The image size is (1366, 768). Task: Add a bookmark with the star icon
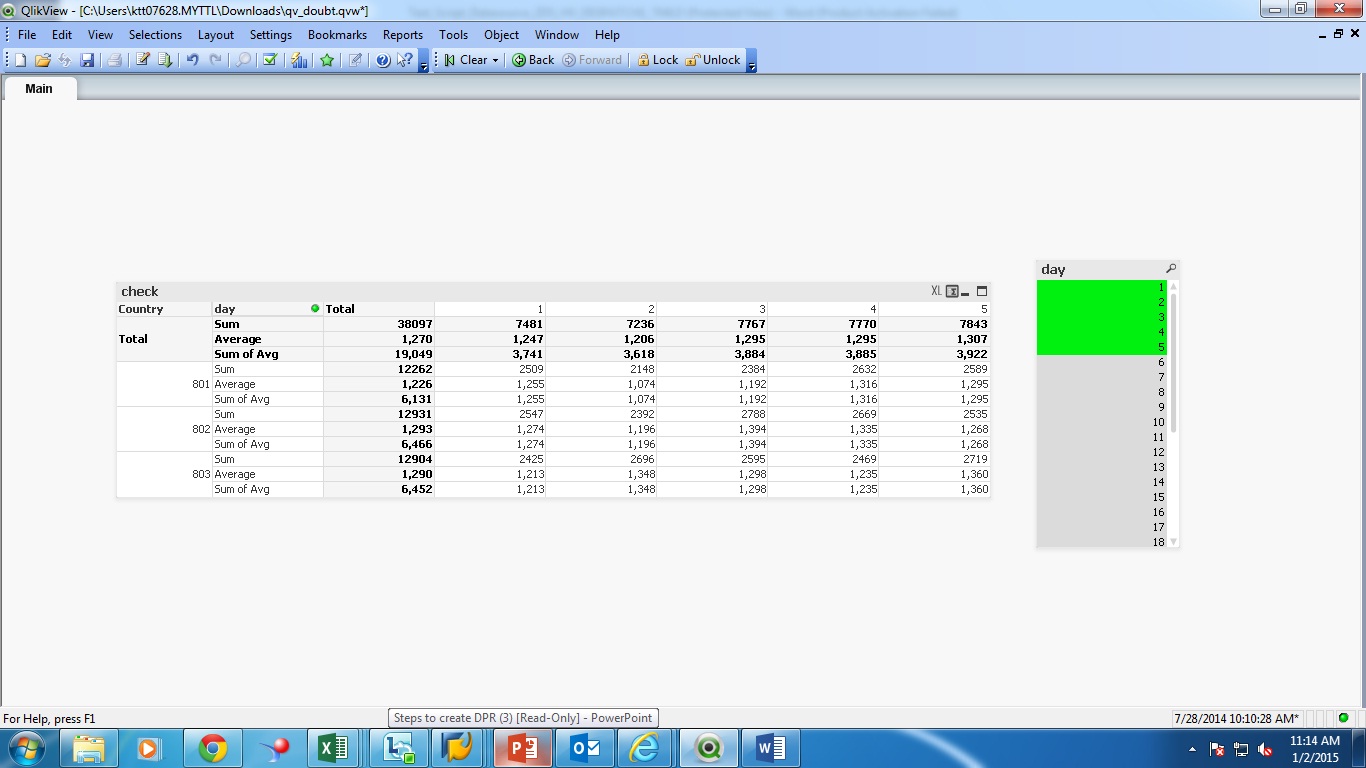(327, 60)
